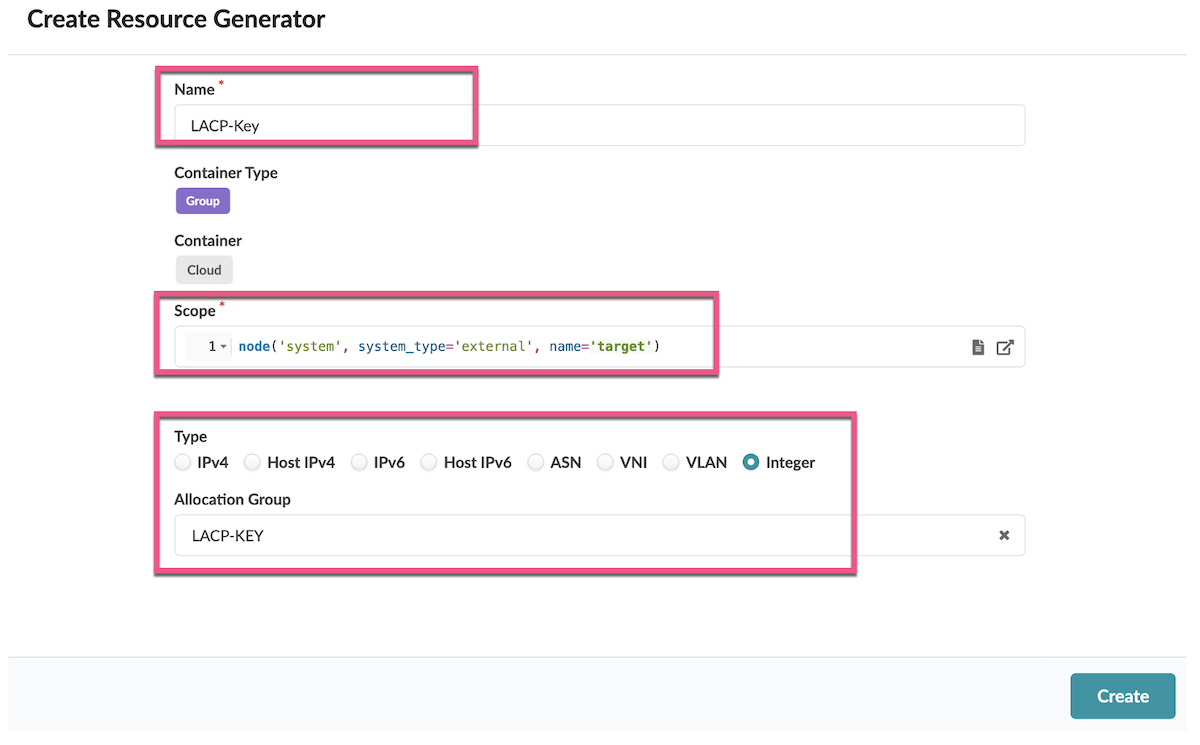Viewport: 1200px width, 745px height.
Task: Choose the IPv6 type radio button
Action: tap(358, 462)
